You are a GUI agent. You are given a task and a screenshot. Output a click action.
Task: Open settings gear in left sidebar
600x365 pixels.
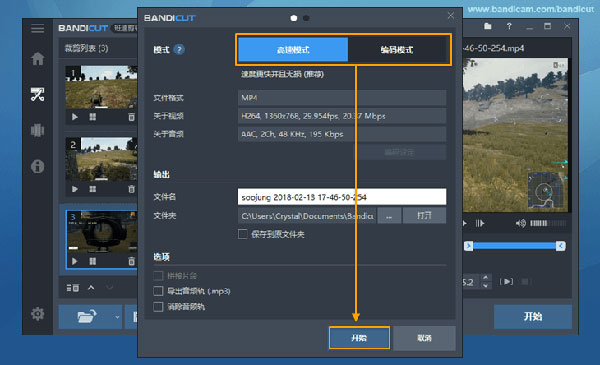38,314
